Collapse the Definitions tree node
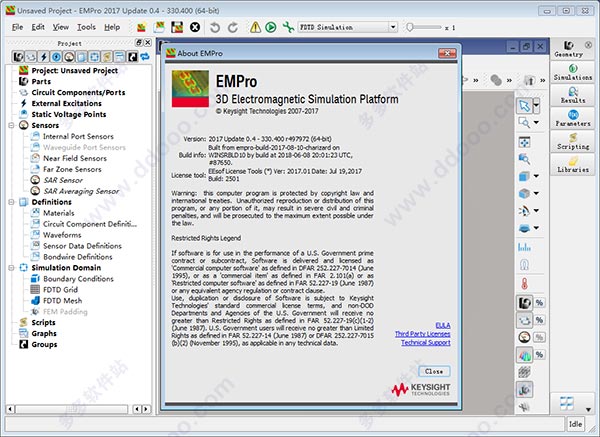Screen dimensions: 600x437 [11, 202]
